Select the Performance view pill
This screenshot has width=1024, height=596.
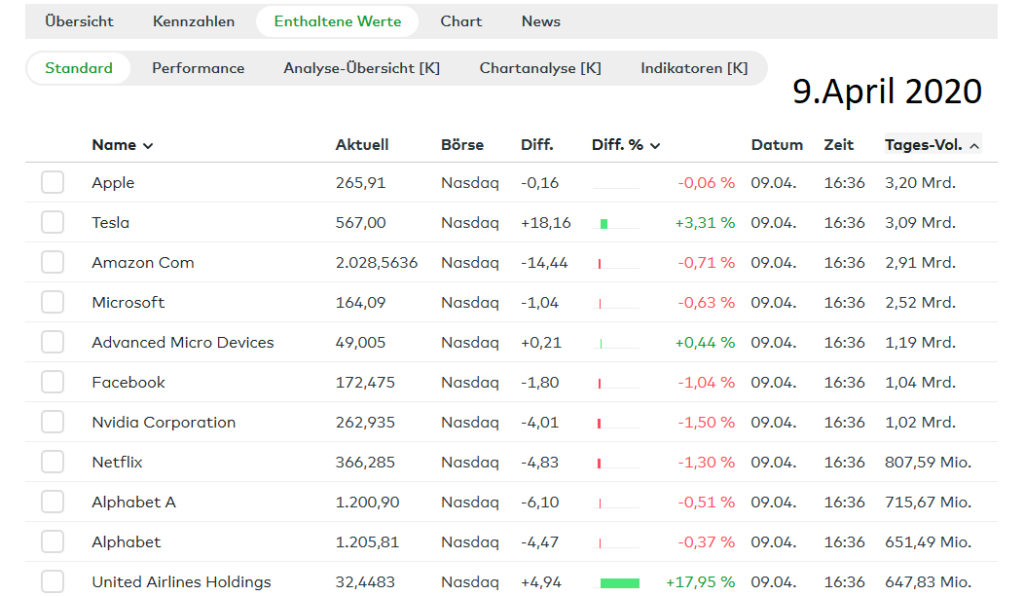pos(198,68)
